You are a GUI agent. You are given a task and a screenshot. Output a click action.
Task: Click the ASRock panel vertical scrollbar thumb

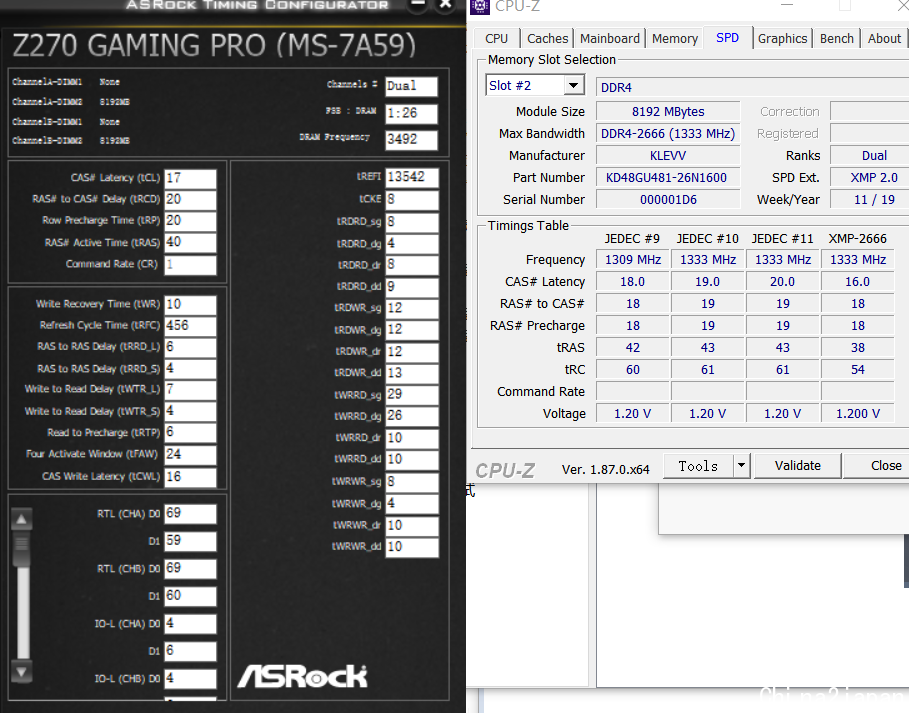point(21,550)
